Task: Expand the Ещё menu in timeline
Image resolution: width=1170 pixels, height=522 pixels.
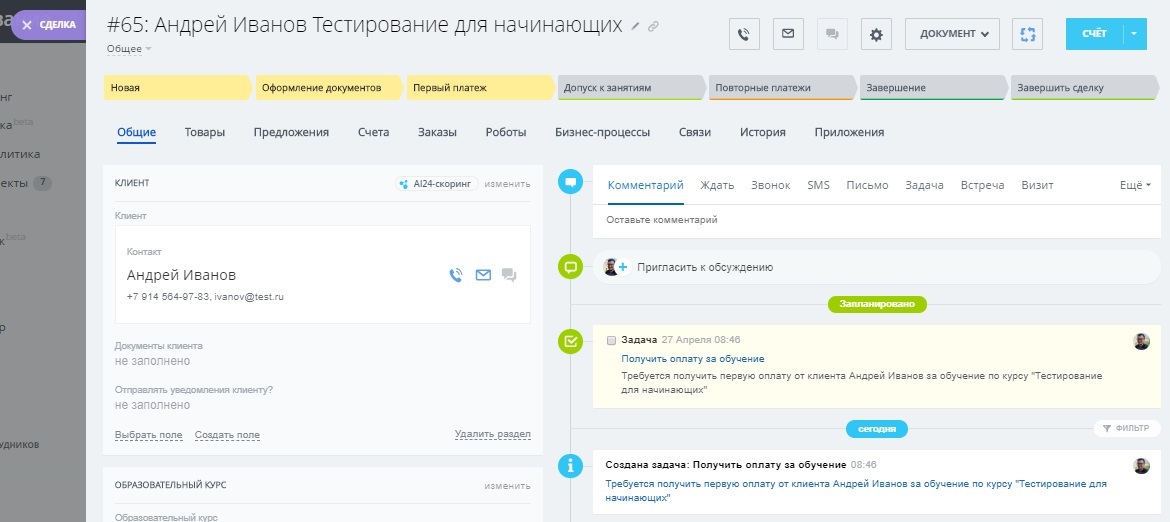Action: 1135,185
